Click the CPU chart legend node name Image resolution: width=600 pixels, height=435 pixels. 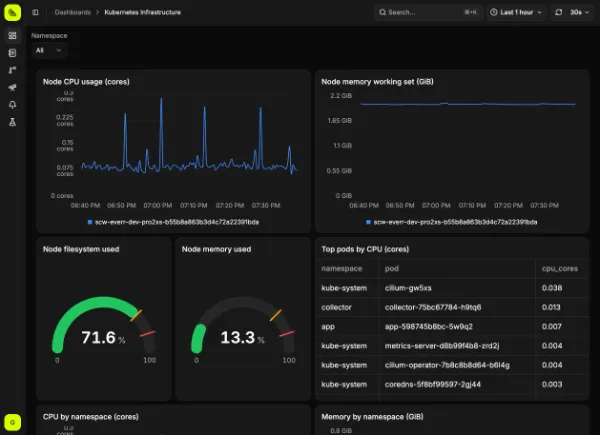point(177,222)
